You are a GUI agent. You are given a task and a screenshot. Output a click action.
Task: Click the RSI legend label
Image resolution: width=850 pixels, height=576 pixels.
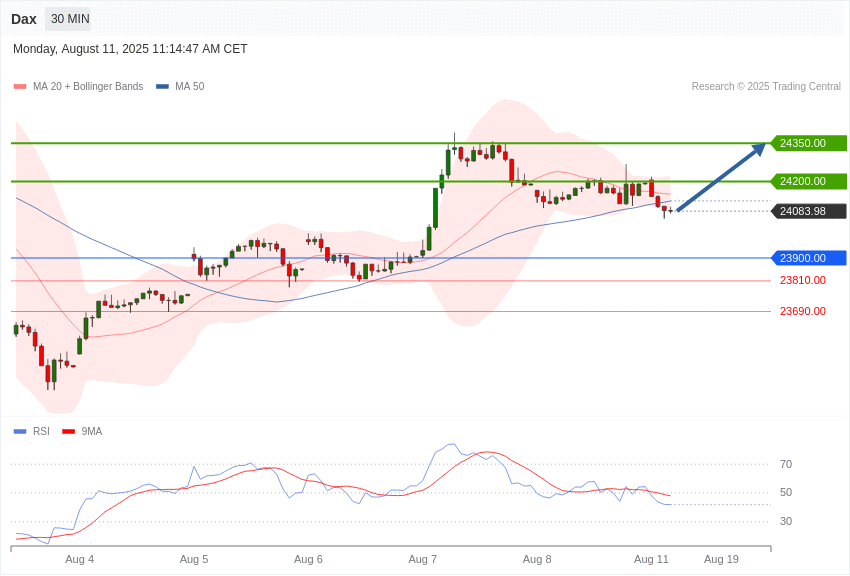pos(41,432)
